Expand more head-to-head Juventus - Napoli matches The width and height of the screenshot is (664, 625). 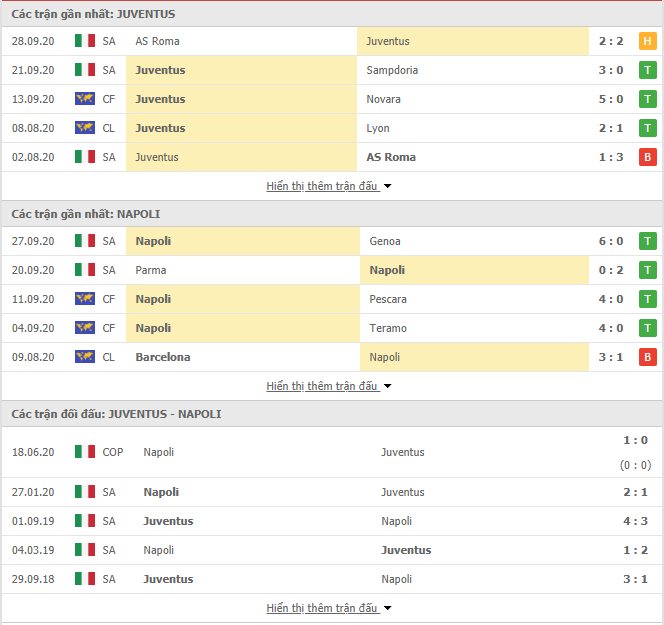pos(329,608)
